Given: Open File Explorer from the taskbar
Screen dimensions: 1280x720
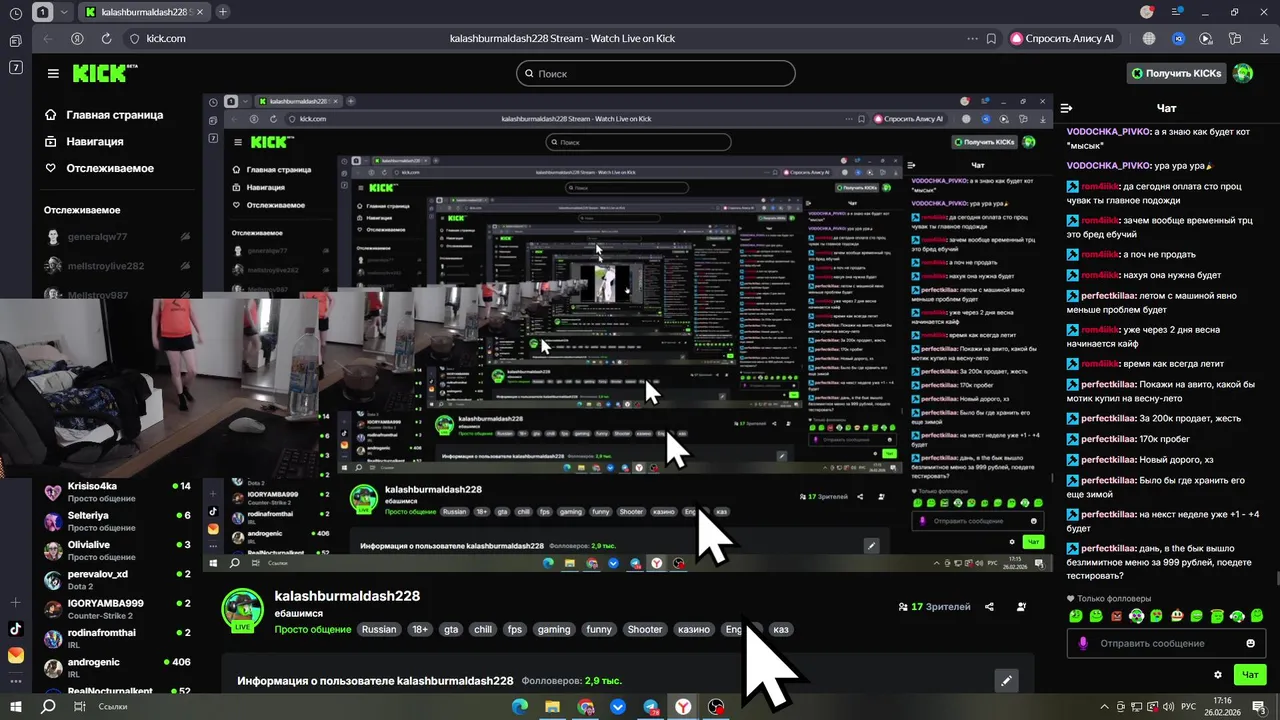Looking at the screenshot, I should point(553,706).
